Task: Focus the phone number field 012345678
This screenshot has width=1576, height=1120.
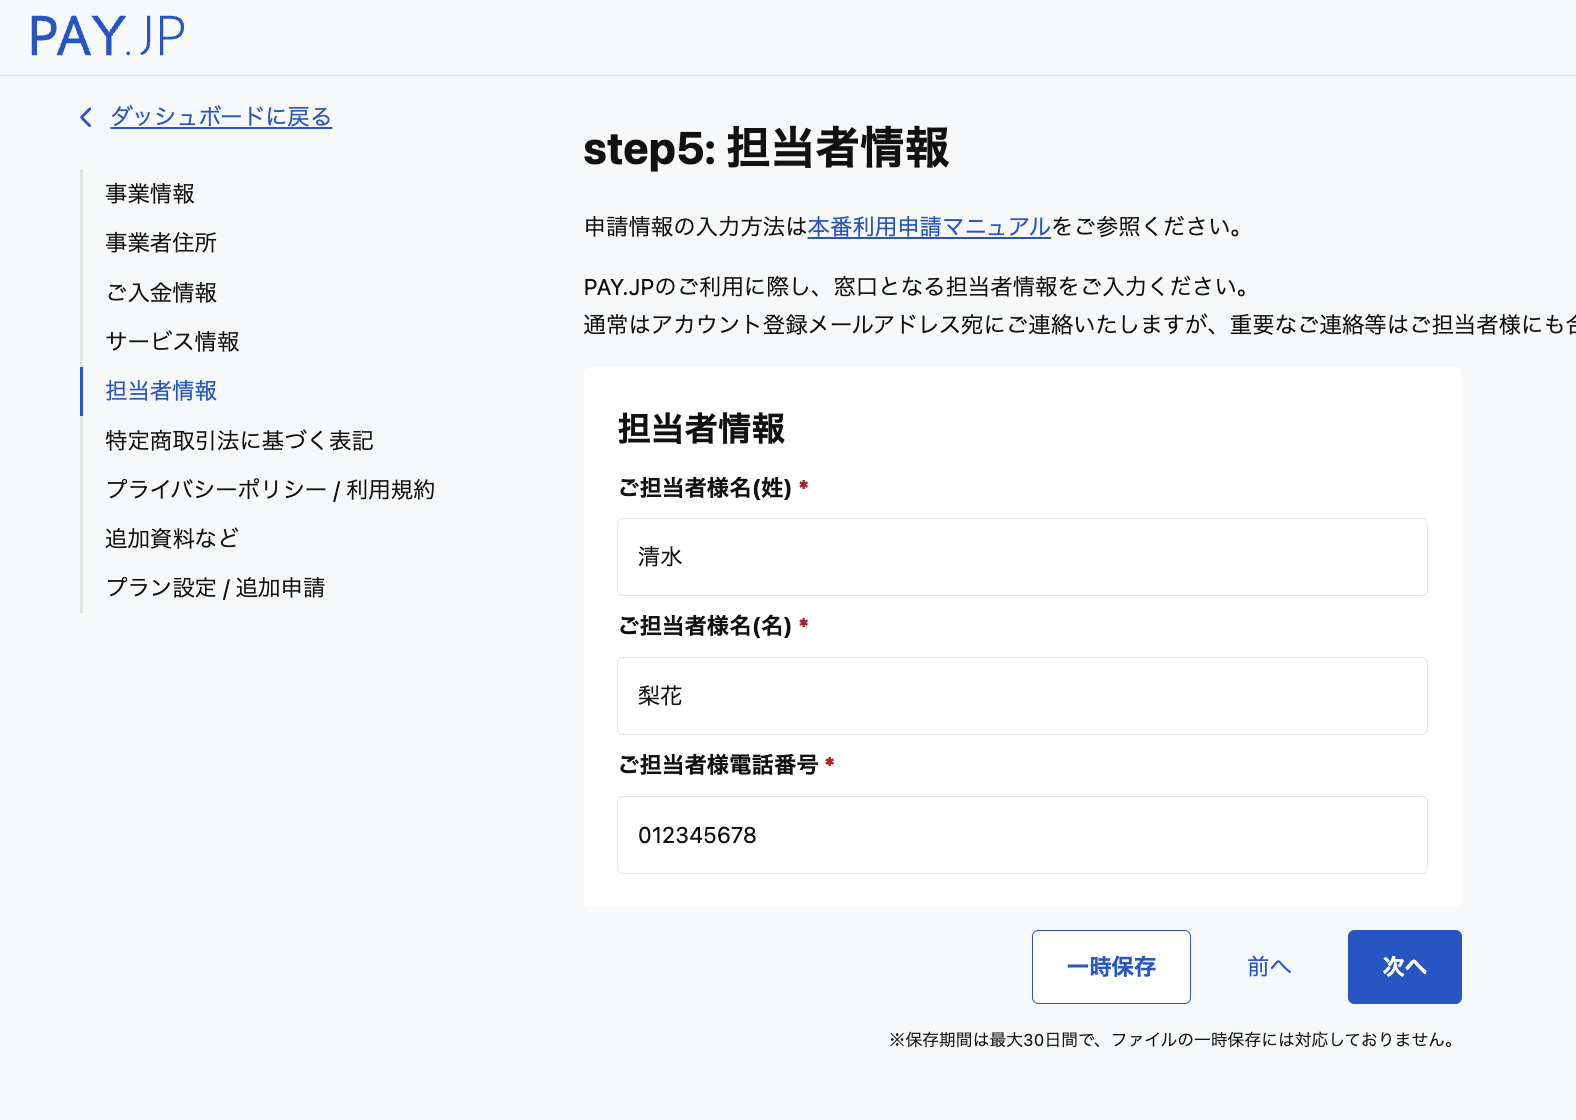Action: click(x=1022, y=835)
